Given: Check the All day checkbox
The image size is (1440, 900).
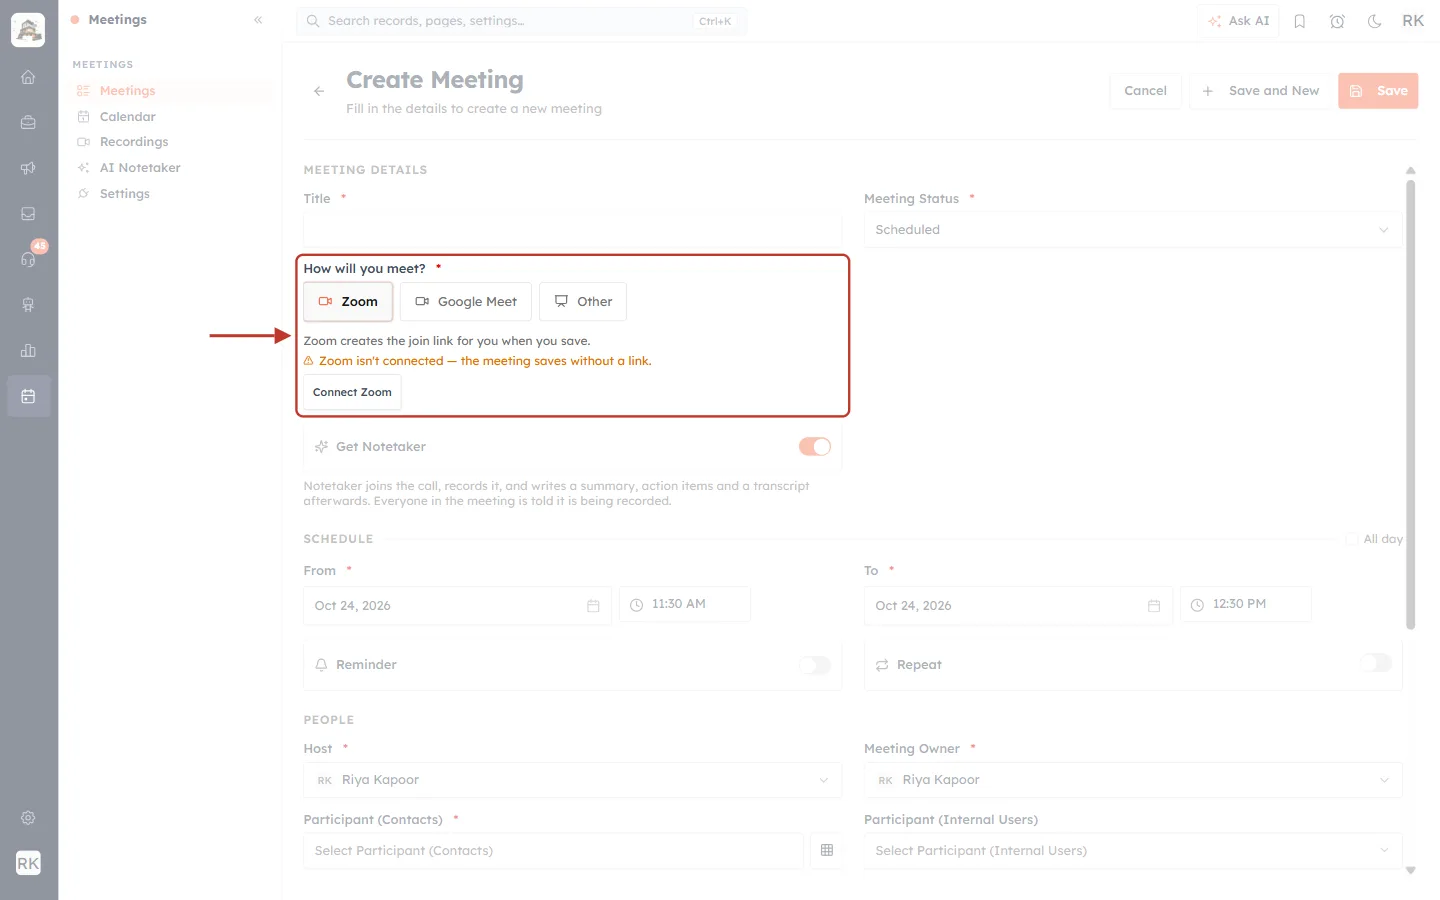Looking at the screenshot, I should [x=1352, y=539].
